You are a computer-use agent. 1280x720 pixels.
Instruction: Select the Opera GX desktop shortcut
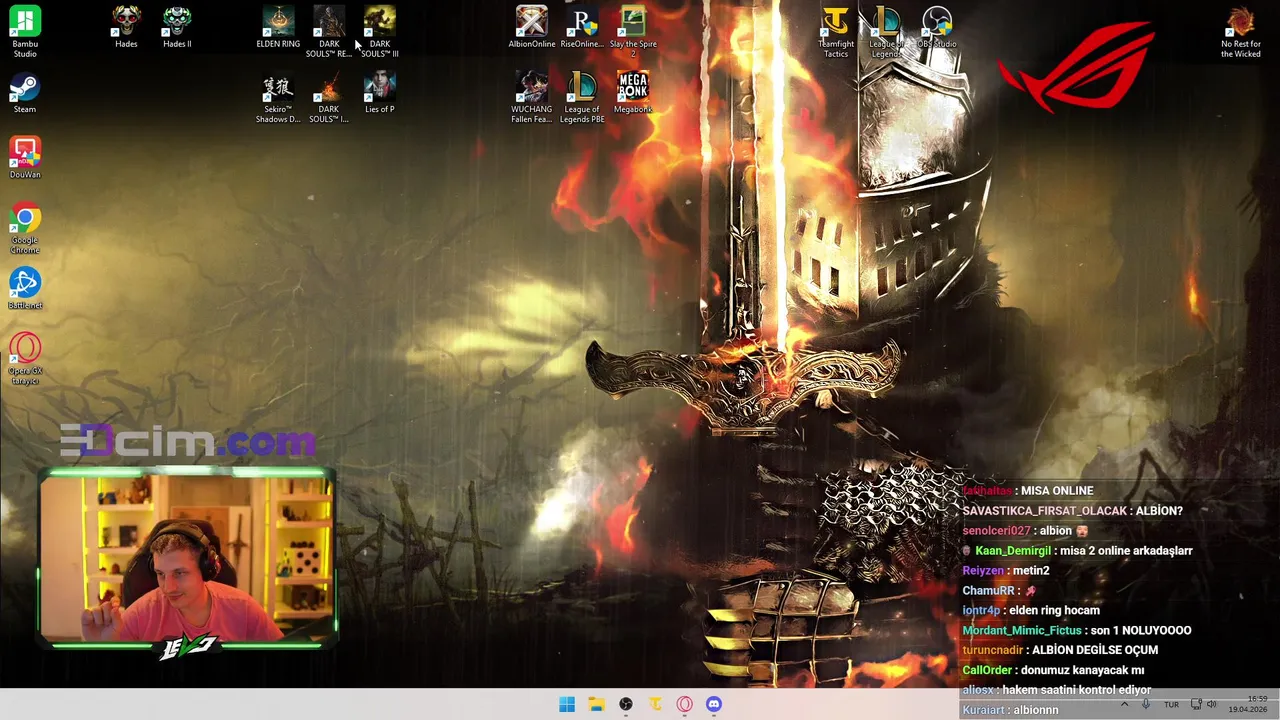pyautogui.click(x=25, y=359)
